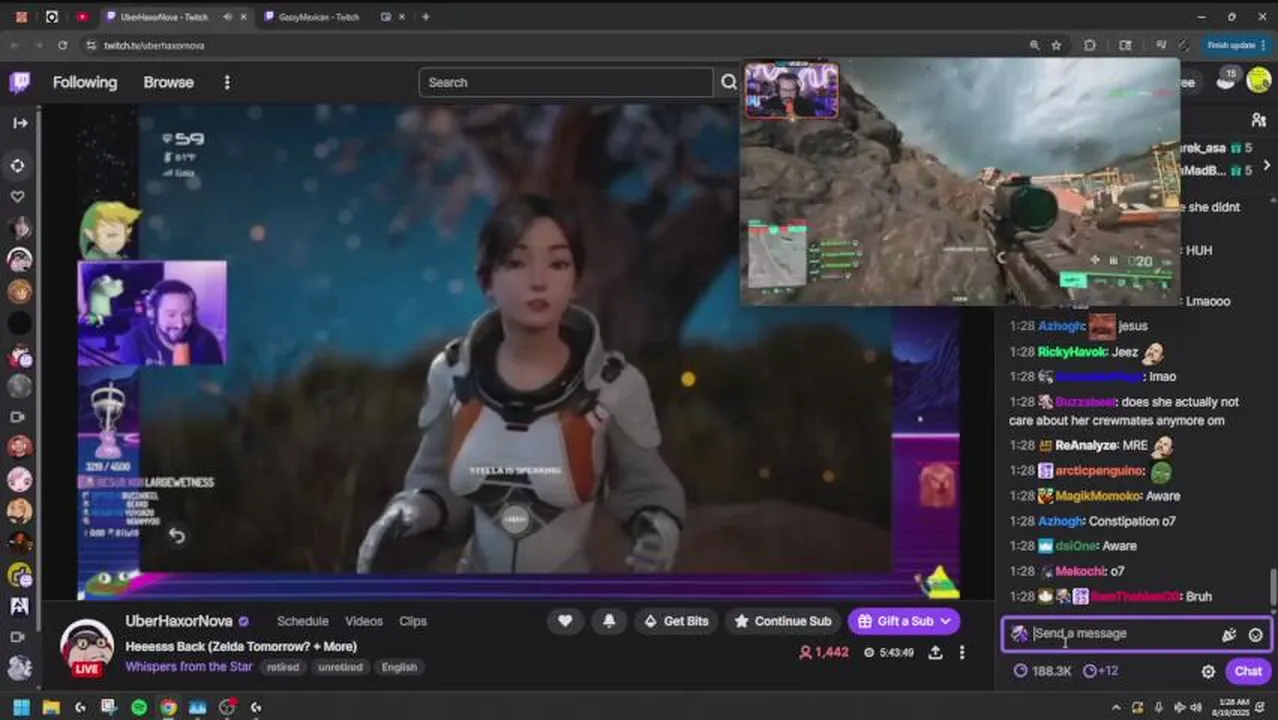
Task: Click the floating mini player video
Action: click(960, 181)
